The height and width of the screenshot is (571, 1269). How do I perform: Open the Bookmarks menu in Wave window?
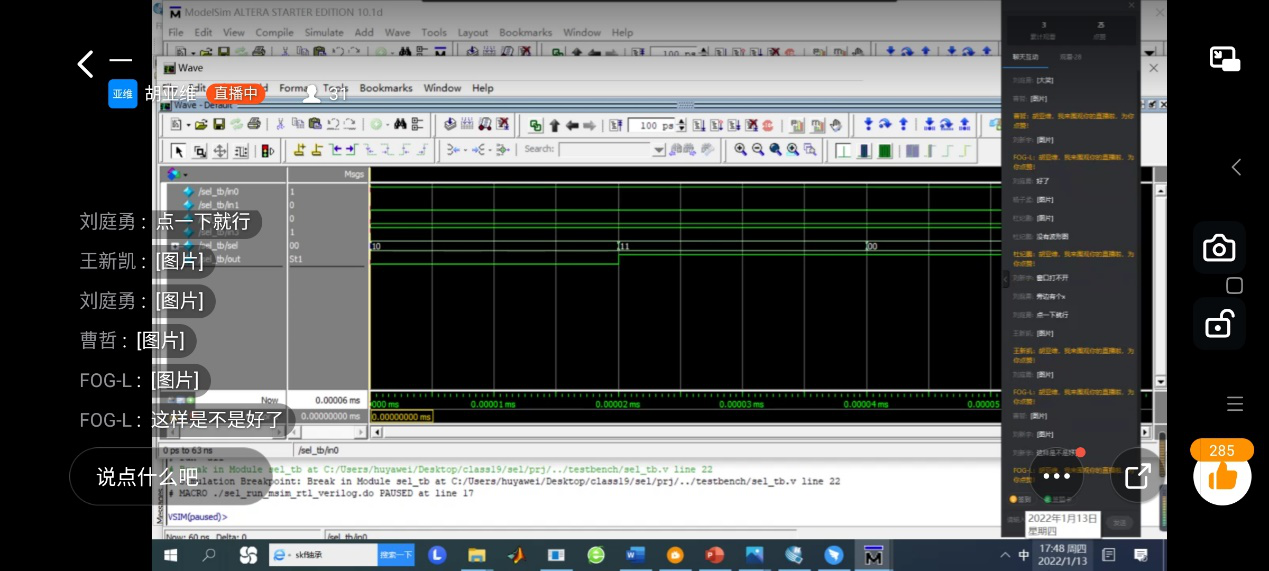(x=385, y=88)
